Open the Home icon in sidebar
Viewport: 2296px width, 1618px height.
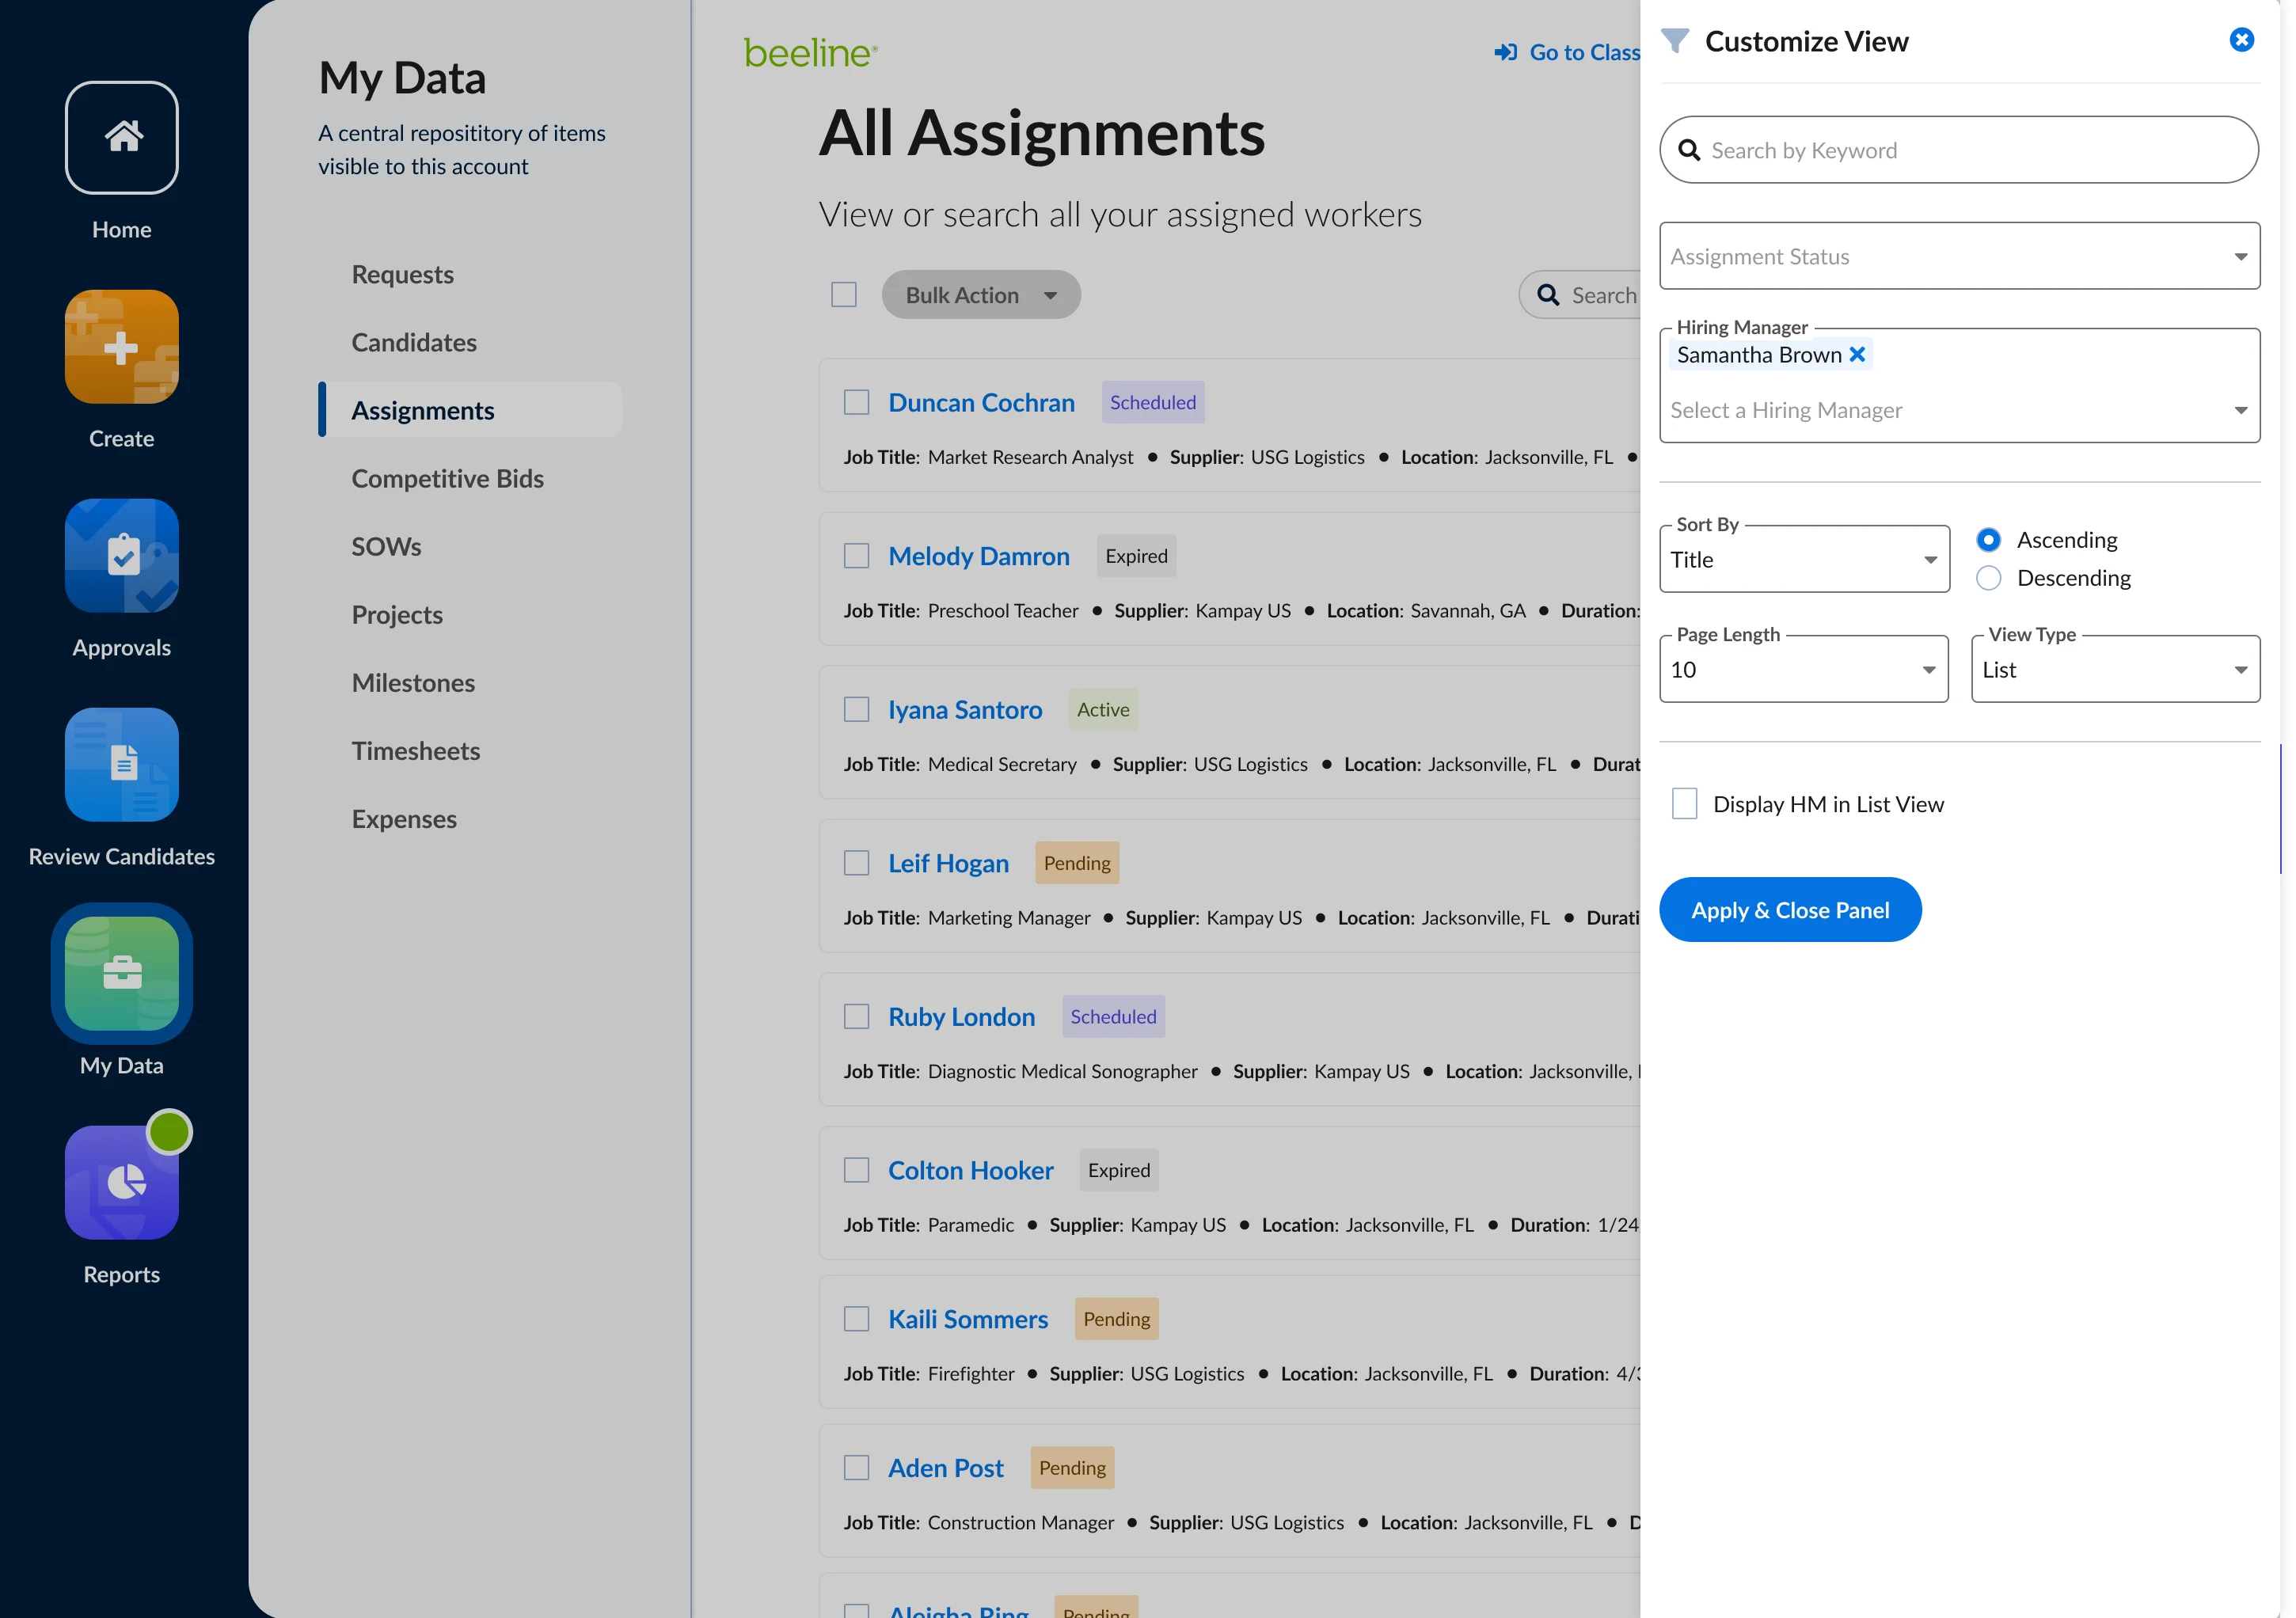coord(122,138)
